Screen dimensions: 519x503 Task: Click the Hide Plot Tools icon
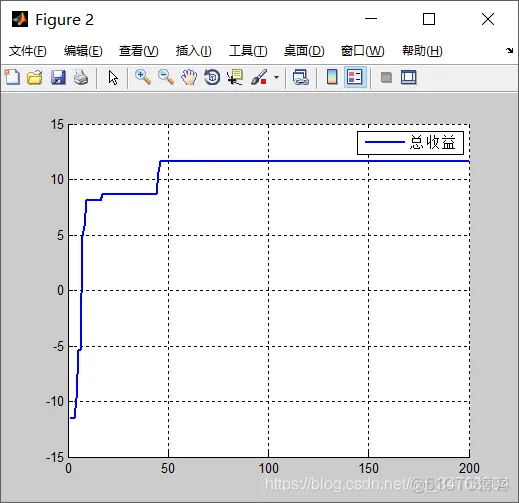point(386,78)
